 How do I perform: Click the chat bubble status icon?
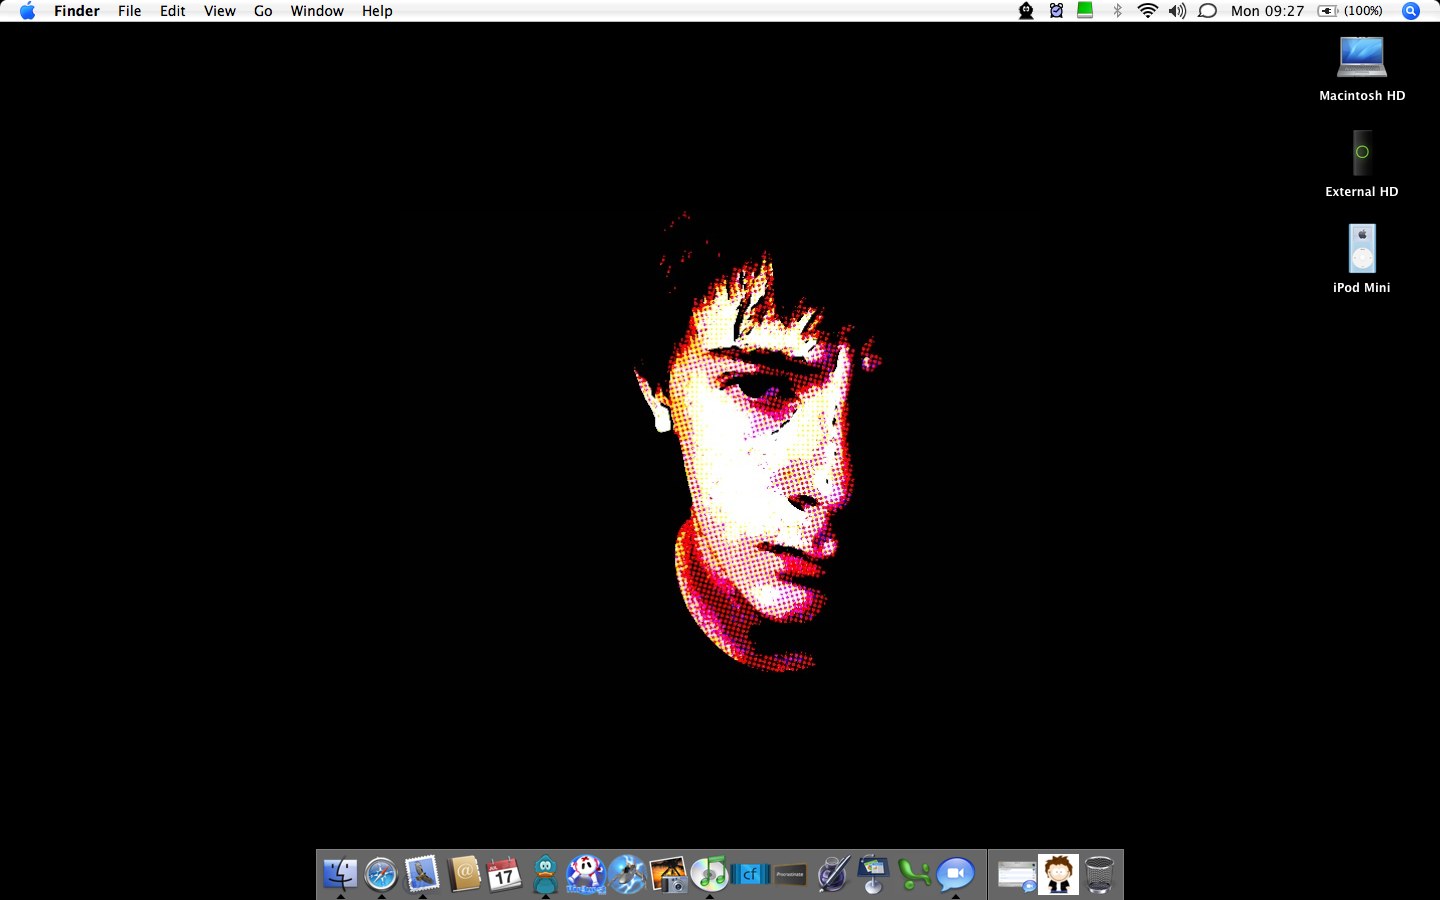point(1208,11)
